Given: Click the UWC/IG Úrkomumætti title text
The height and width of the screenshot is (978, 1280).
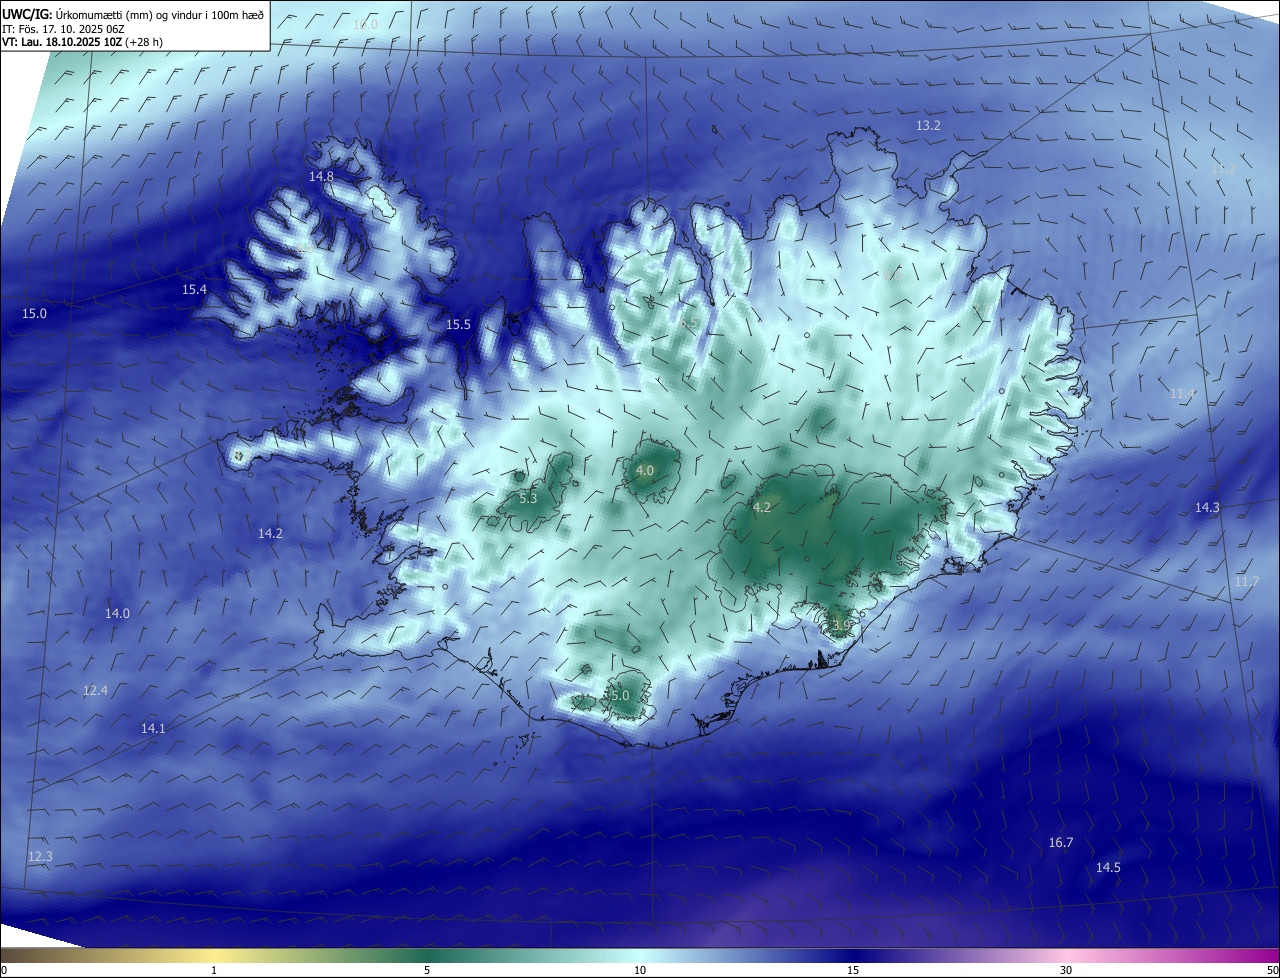Looking at the screenshot, I should pyautogui.click(x=133, y=13).
